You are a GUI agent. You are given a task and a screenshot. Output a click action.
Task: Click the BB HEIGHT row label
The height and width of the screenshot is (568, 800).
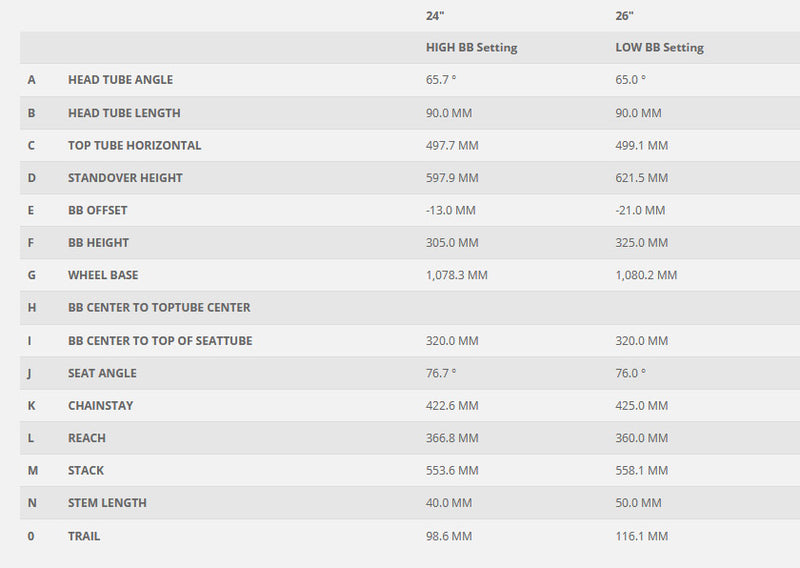pyautogui.click(x=98, y=243)
